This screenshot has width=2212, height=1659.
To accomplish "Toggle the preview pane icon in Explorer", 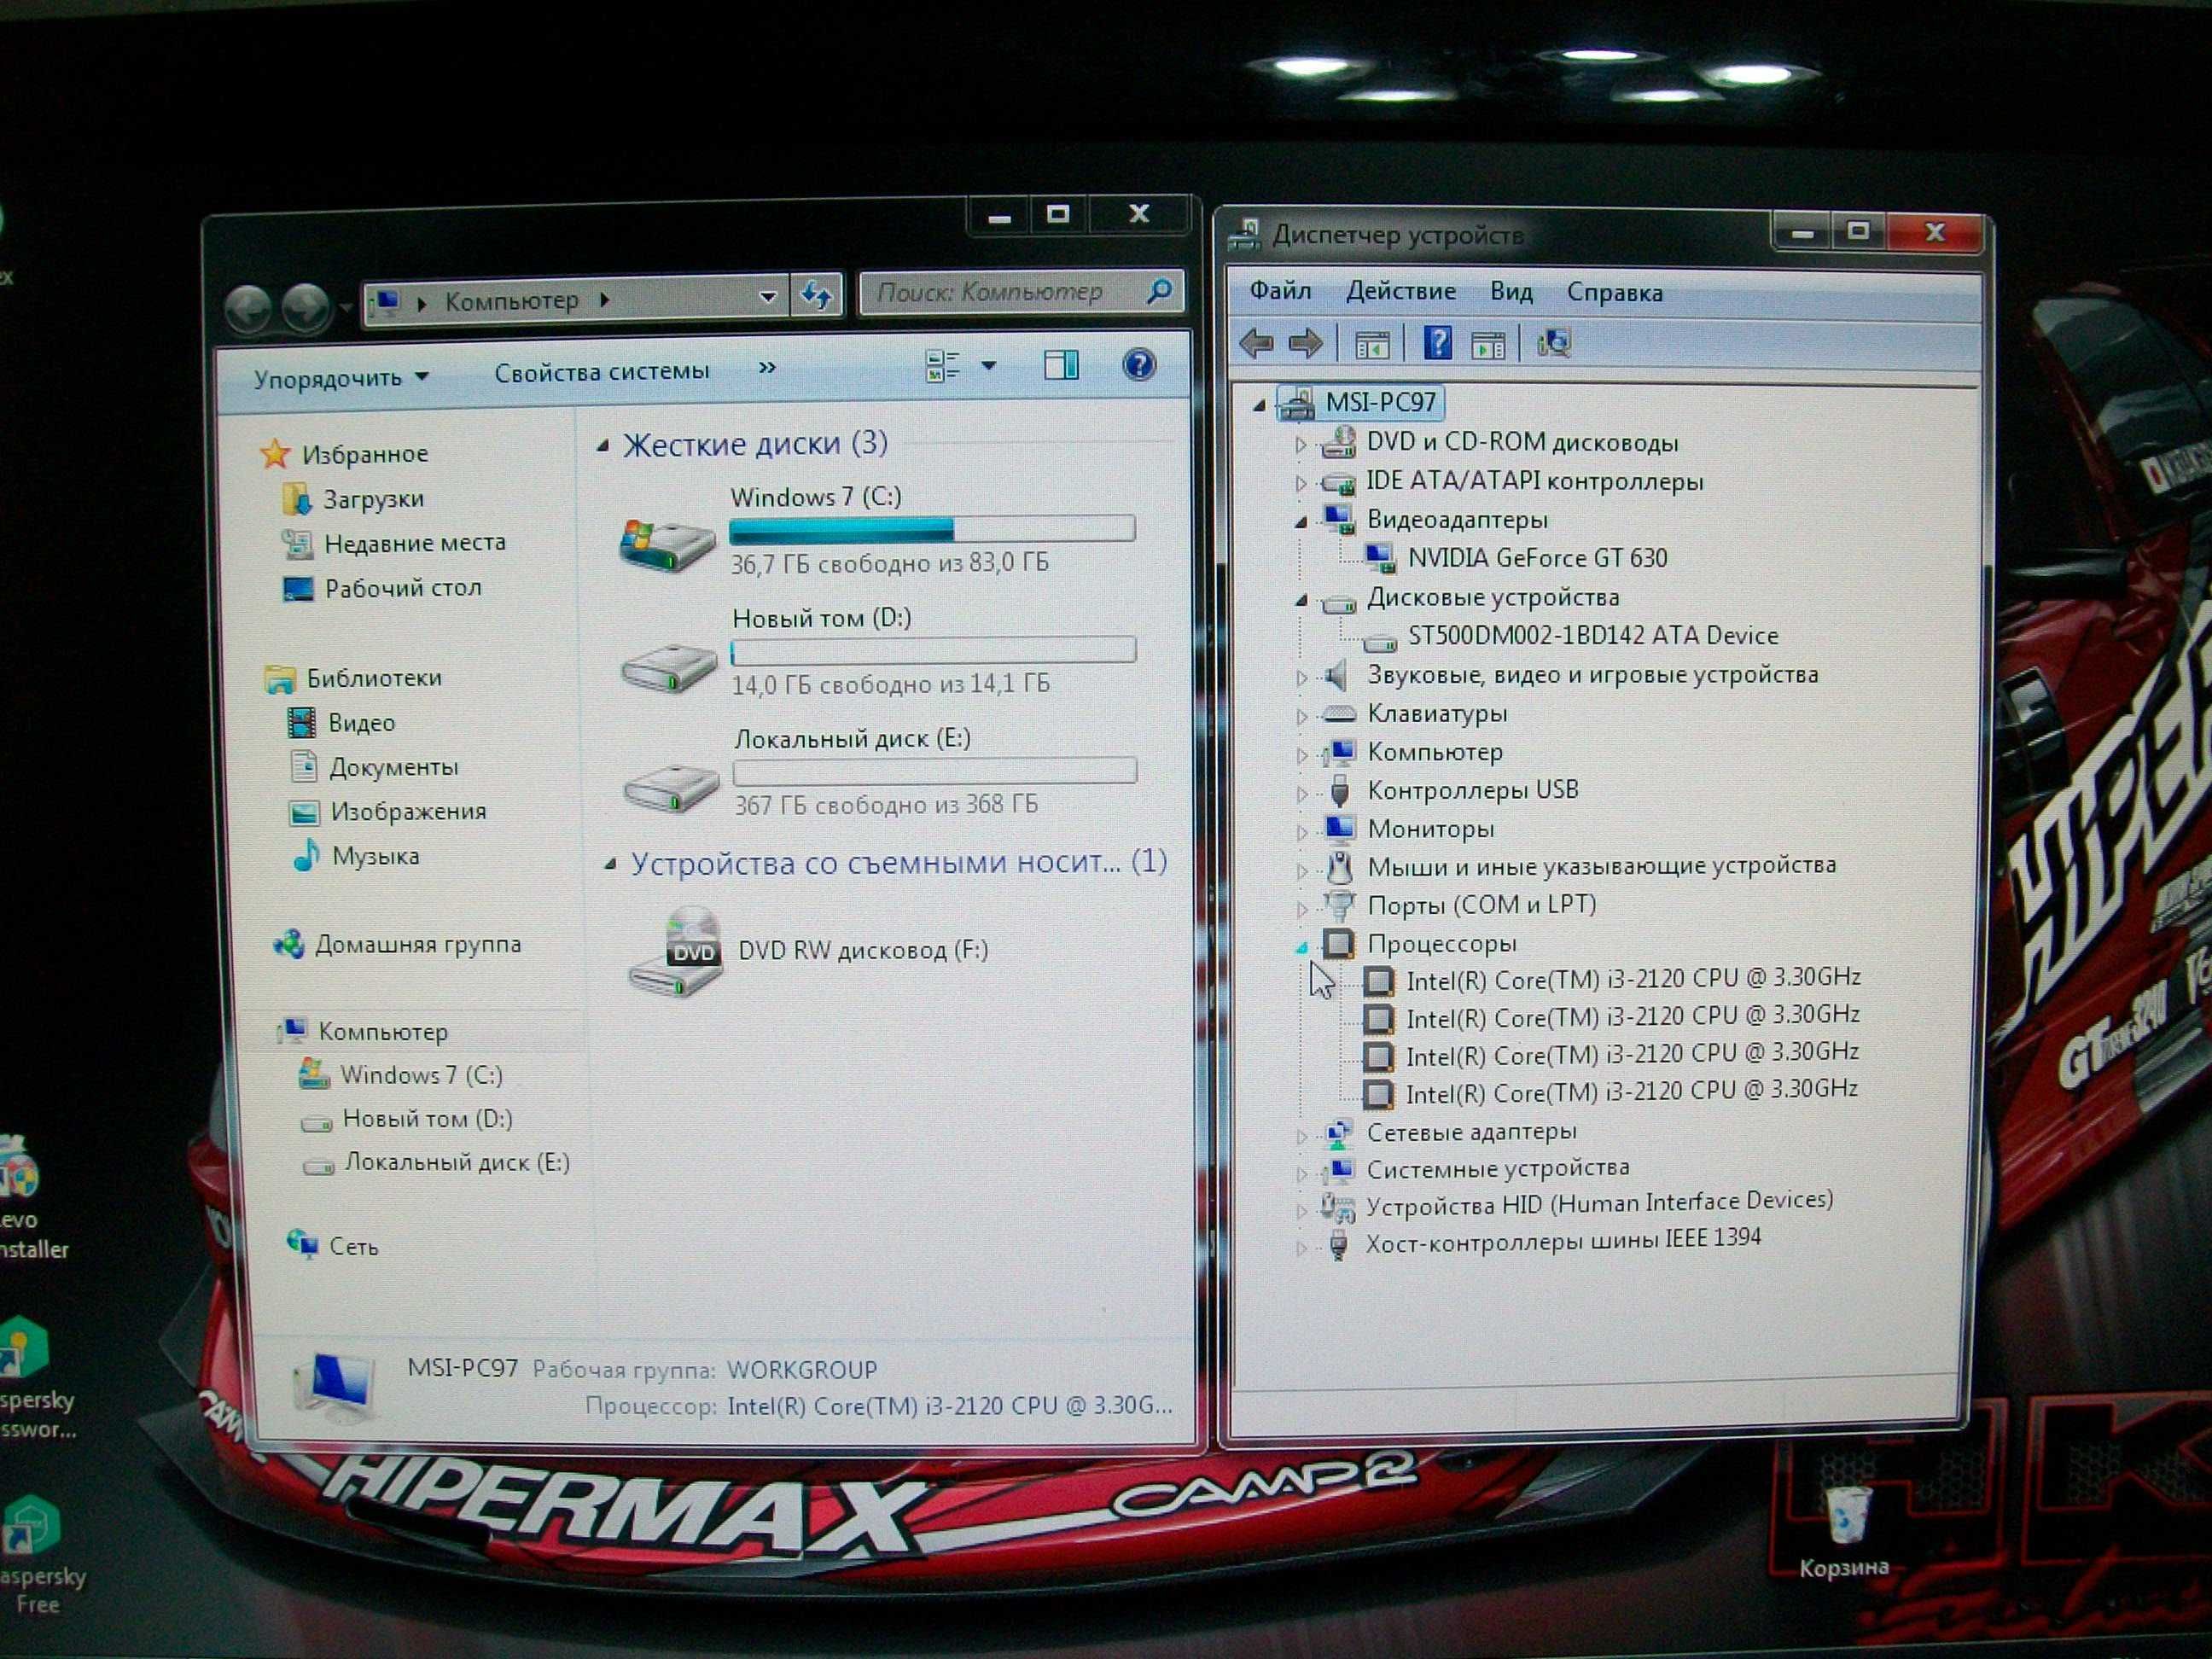I will 1061,365.
